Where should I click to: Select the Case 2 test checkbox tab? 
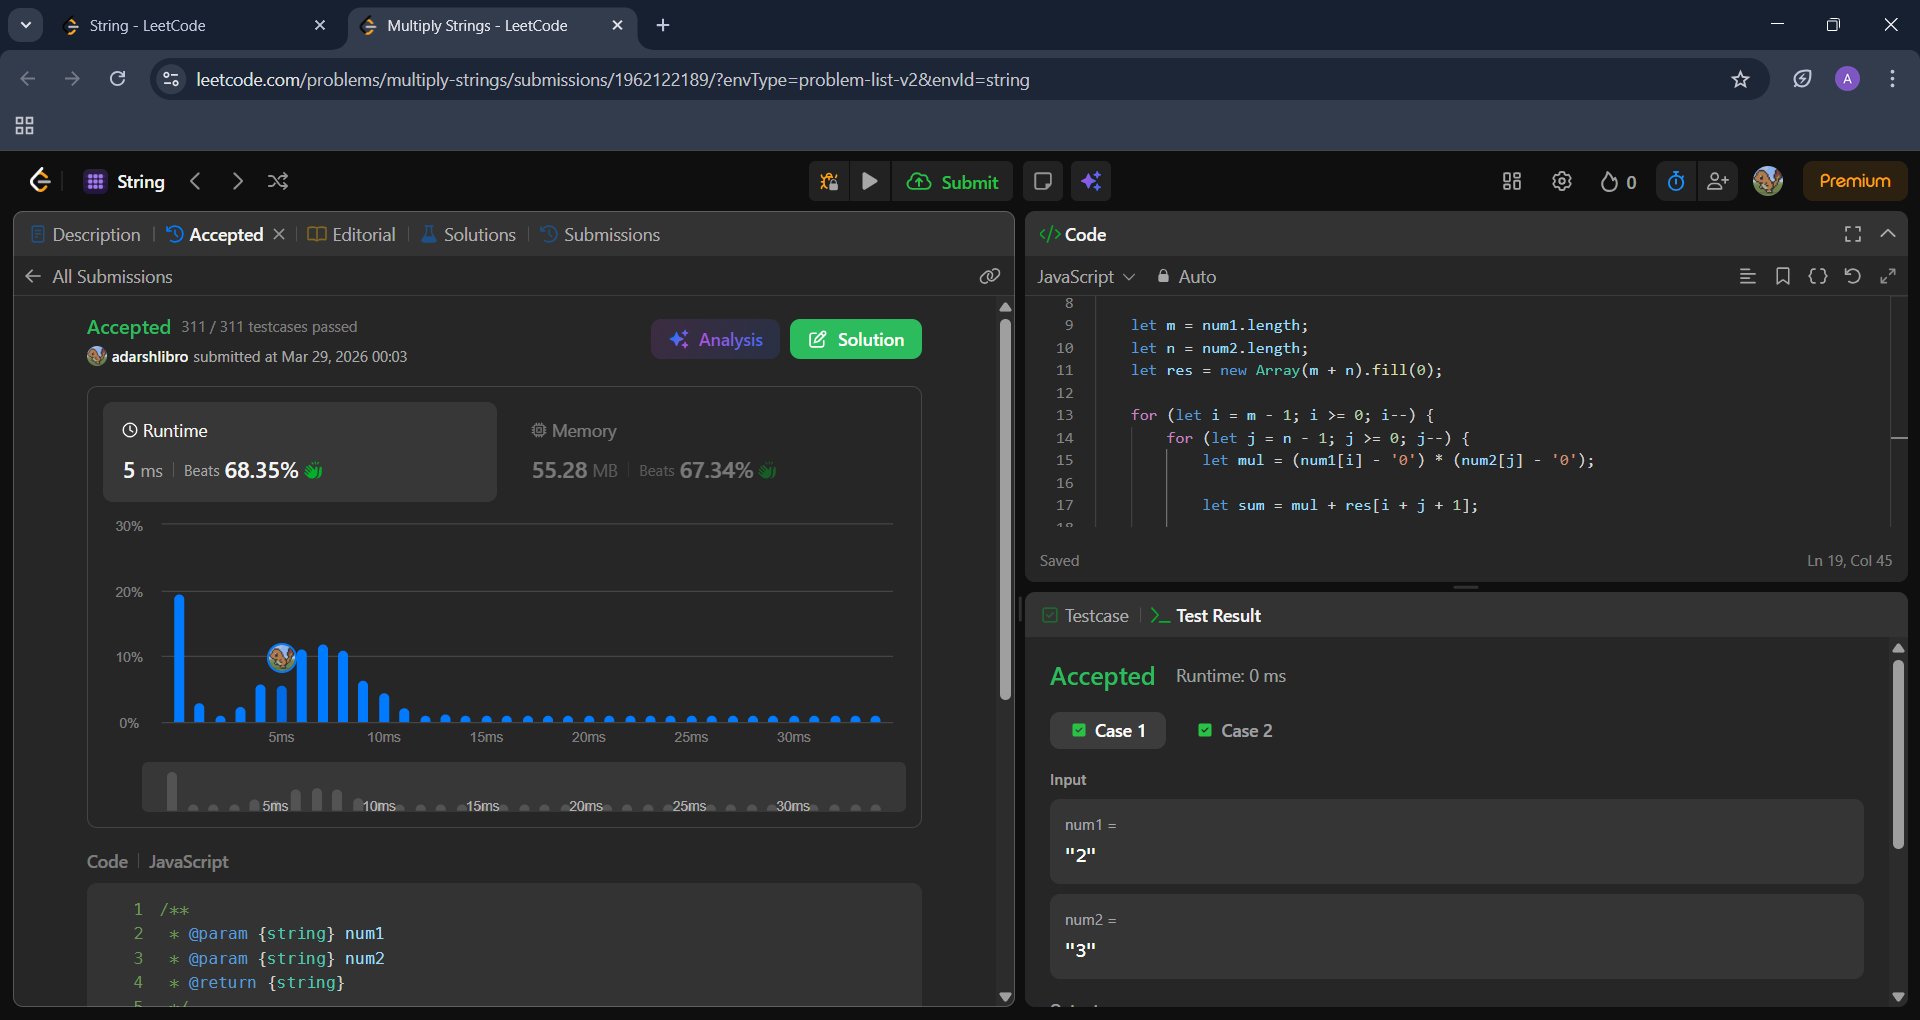tap(1235, 731)
